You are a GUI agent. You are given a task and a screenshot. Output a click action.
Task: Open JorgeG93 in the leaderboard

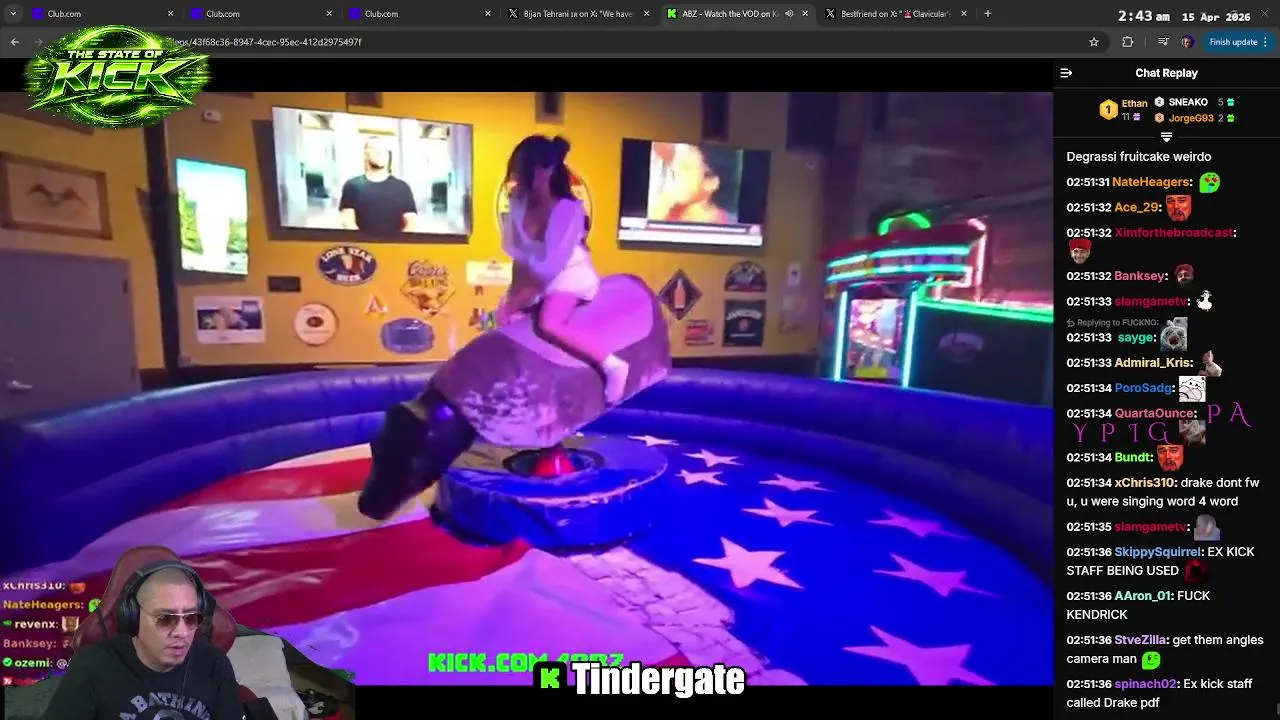(x=1191, y=118)
